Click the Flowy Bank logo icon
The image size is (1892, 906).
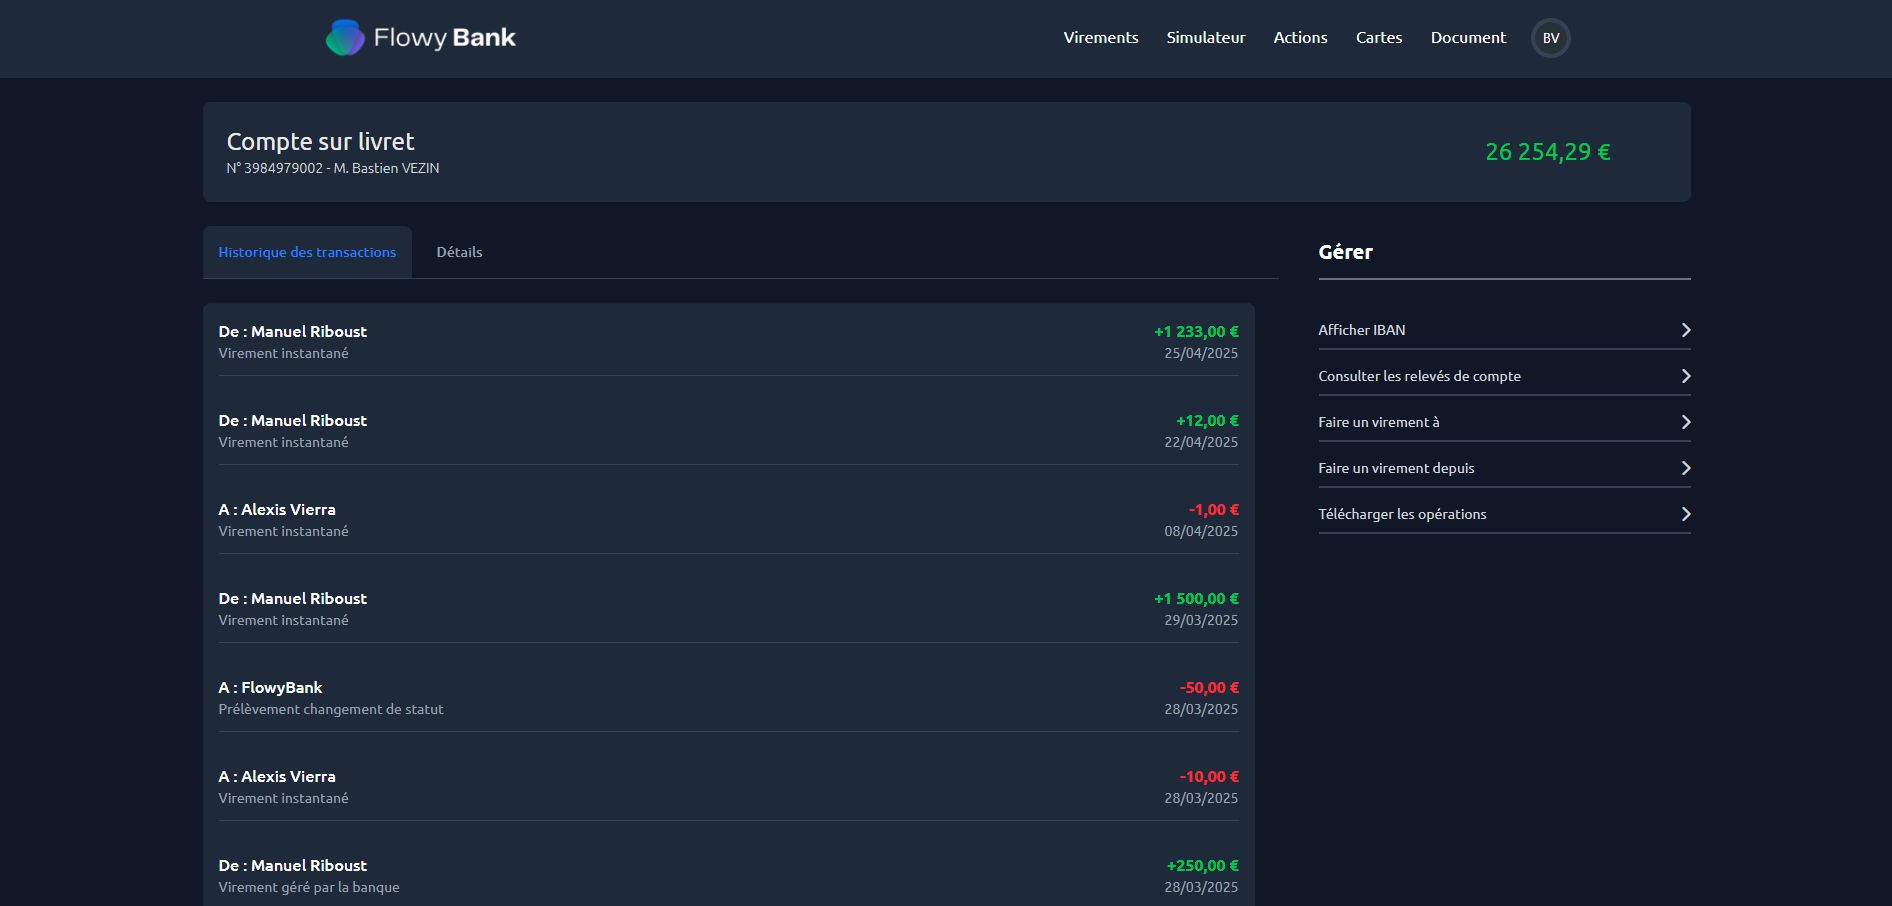[x=345, y=38]
